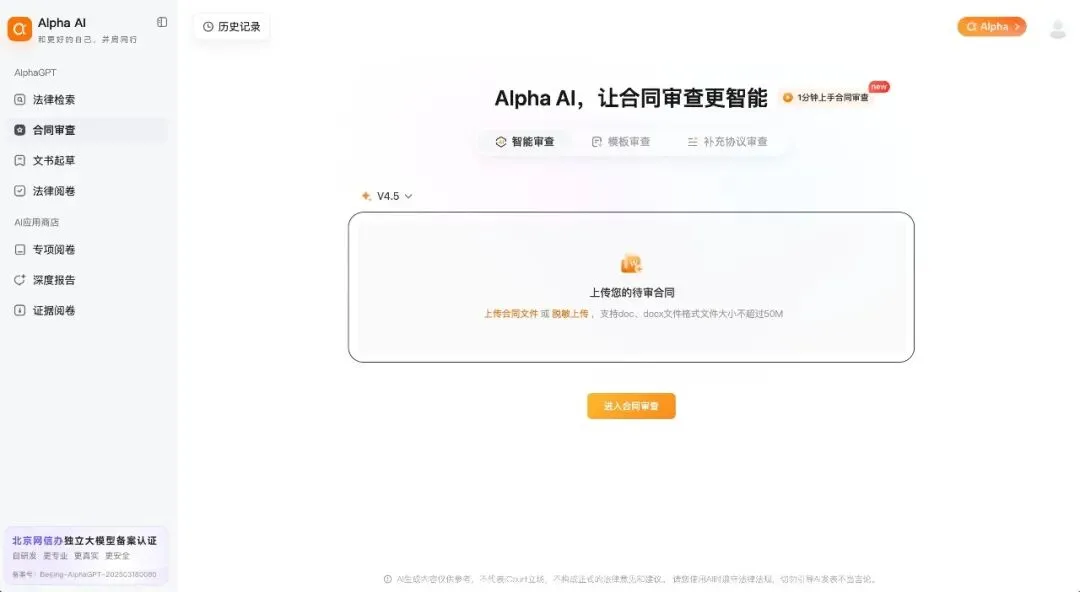This screenshot has width=1080, height=592.
Task: Open 文书起草 in sidebar
Action: coord(87,161)
